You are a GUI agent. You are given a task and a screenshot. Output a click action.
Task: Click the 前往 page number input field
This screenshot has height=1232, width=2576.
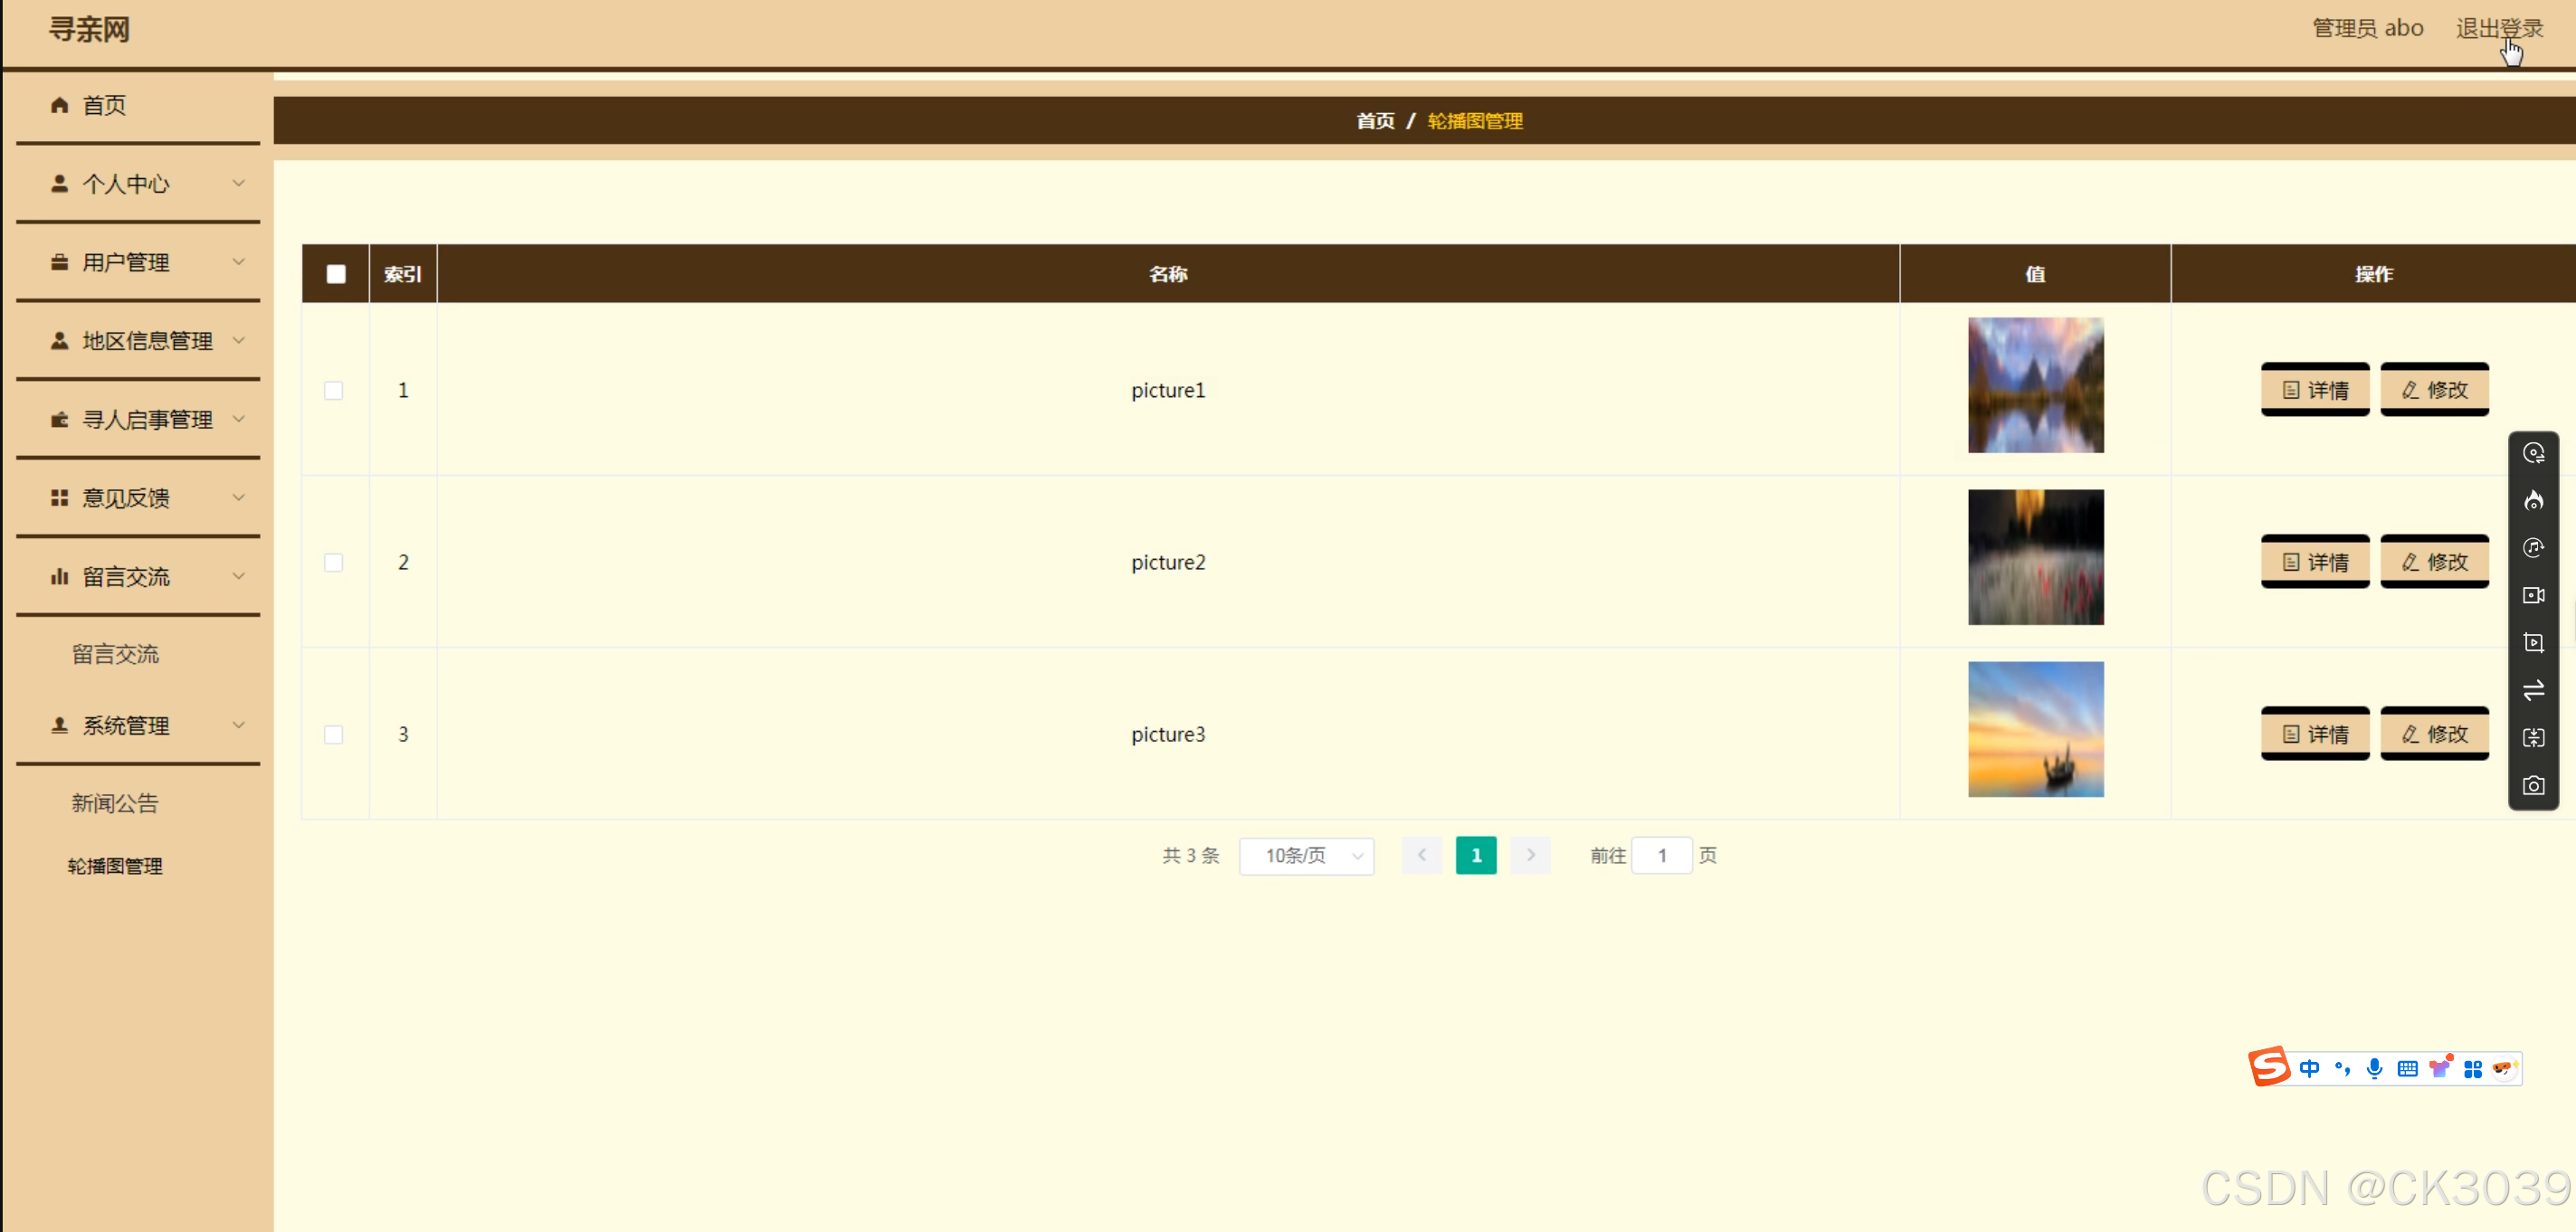click(x=1661, y=856)
